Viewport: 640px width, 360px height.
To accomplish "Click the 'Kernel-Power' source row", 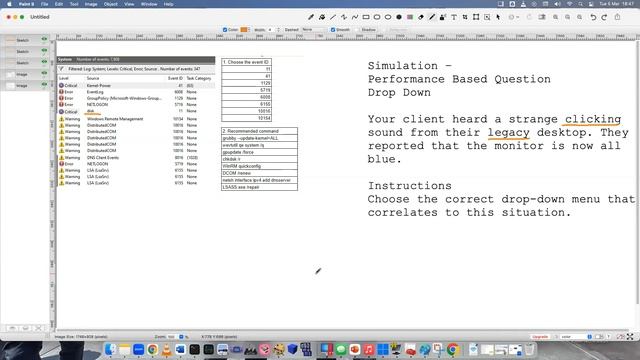I will pos(136,86).
